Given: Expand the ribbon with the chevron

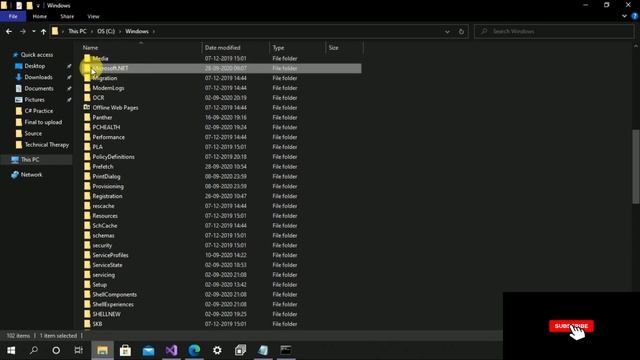Looking at the screenshot, I should (624, 16).
